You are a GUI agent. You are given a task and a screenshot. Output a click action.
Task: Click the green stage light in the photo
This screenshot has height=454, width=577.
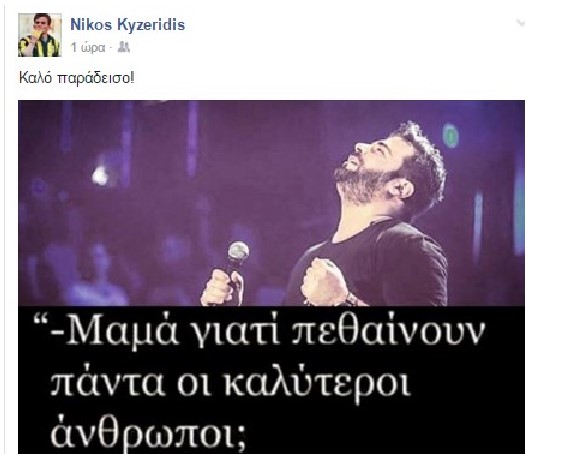450,135
